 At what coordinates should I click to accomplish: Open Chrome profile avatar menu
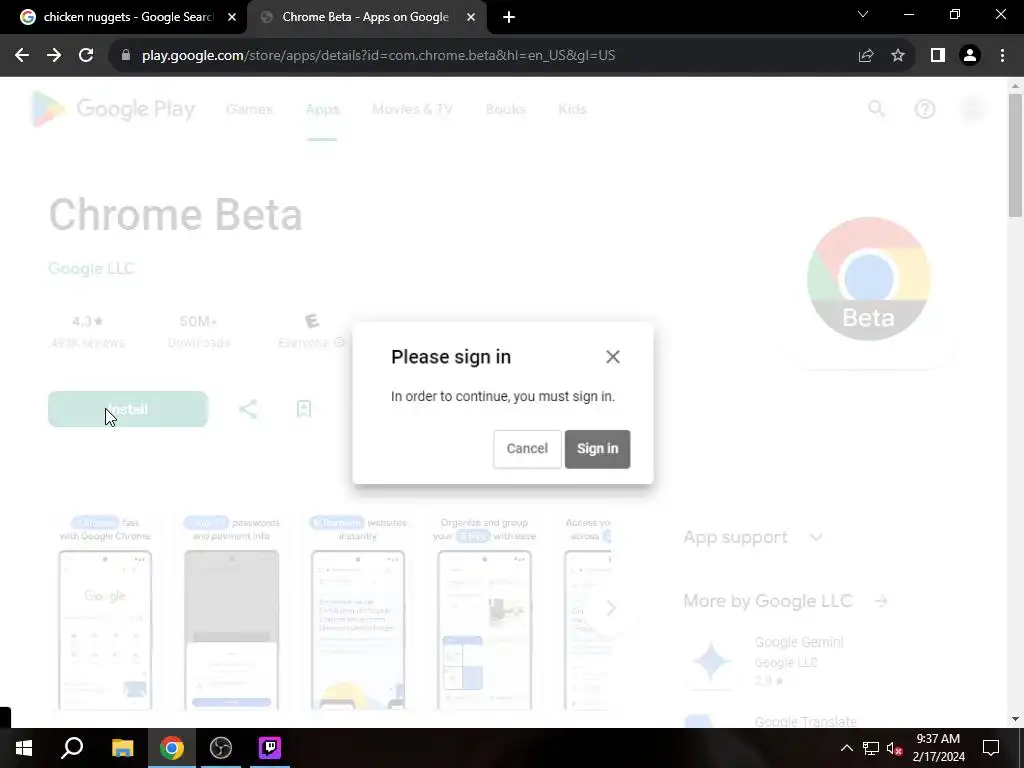[970, 56]
